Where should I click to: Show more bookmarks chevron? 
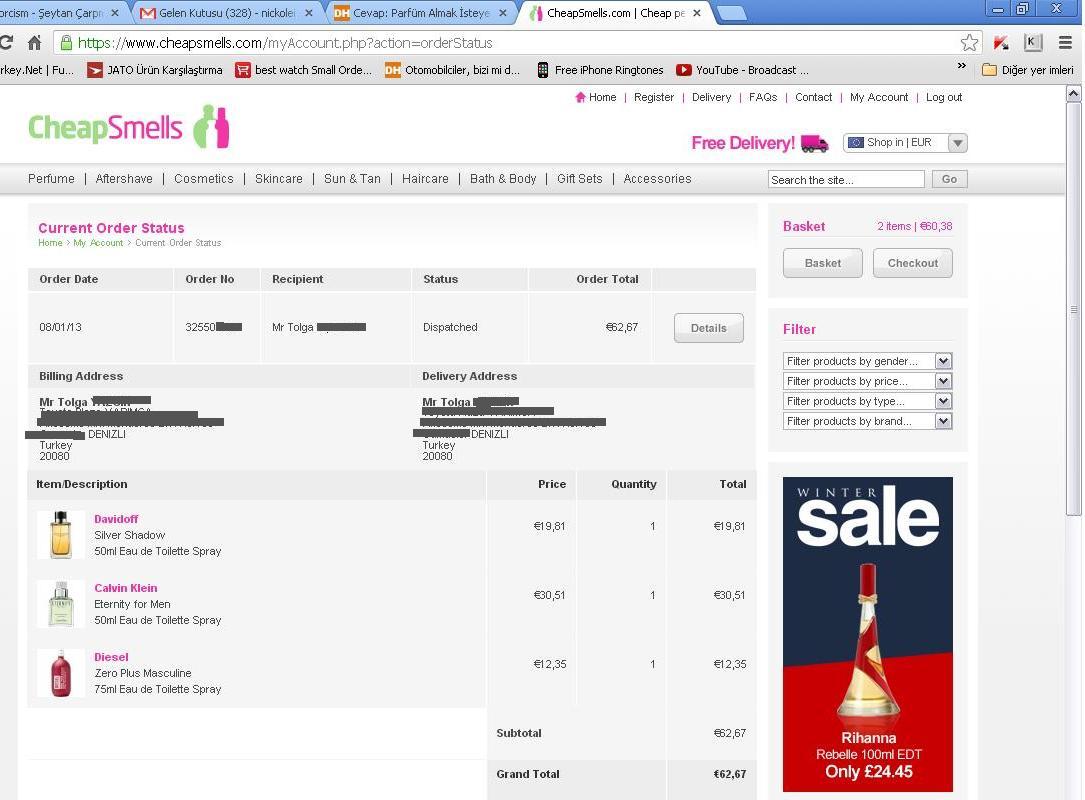pyautogui.click(x=961, y=66)
